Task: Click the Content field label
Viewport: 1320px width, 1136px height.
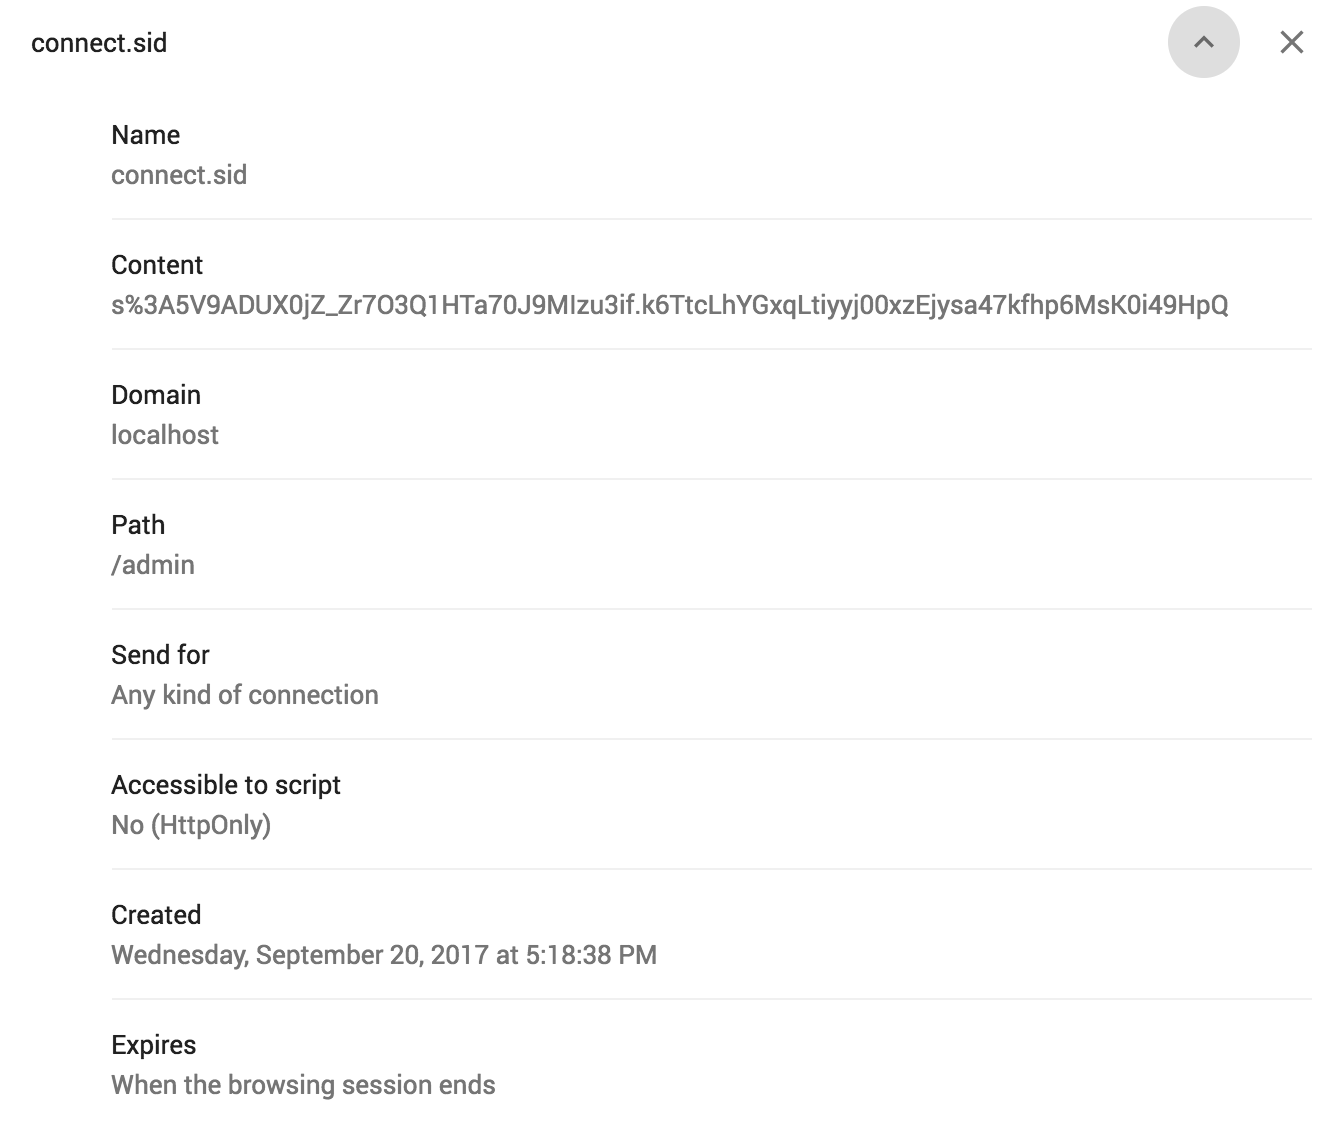Action: pyautogui.click(x=156, y=264)
